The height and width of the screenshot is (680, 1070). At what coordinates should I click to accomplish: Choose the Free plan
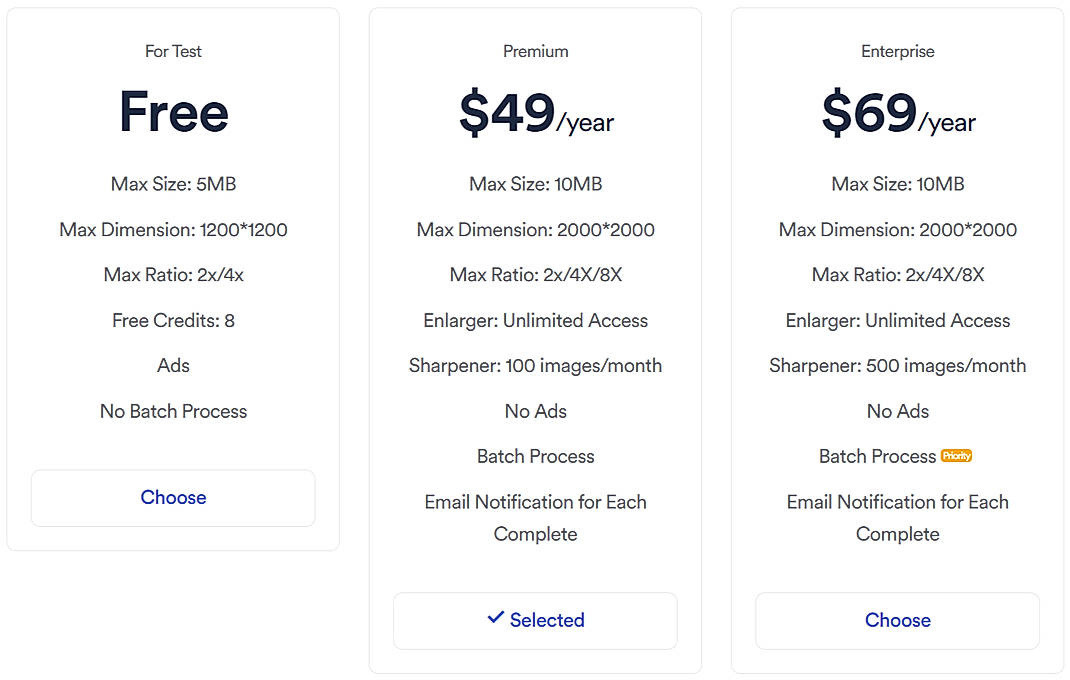pos(173,497)
